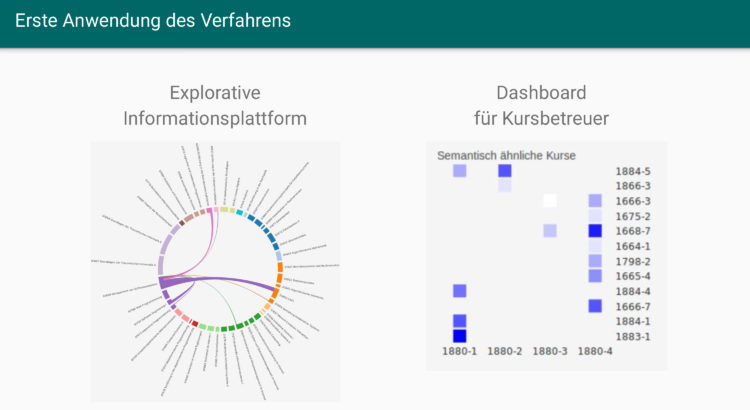Click the 1883-1 row label
This screenshot has width=750, height=410.
click(633, 336)
